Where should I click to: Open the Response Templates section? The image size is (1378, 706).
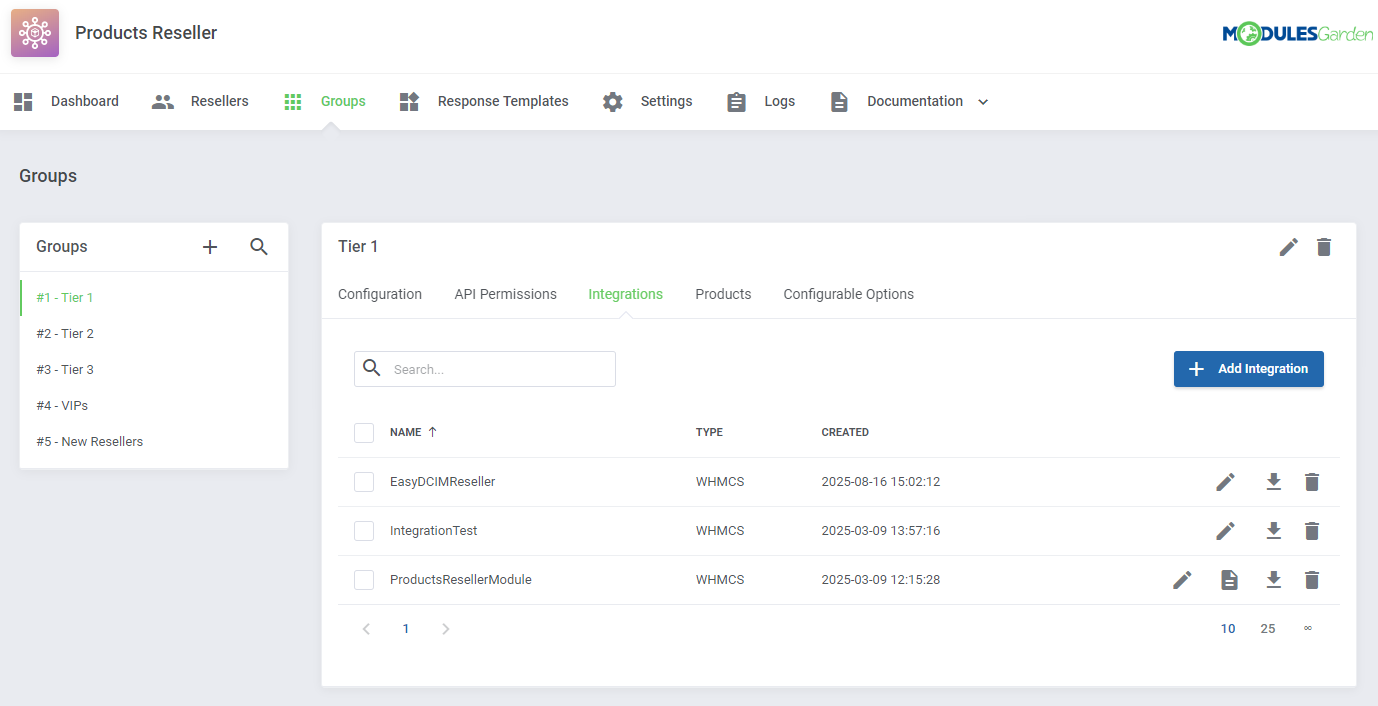pos(502,101)
